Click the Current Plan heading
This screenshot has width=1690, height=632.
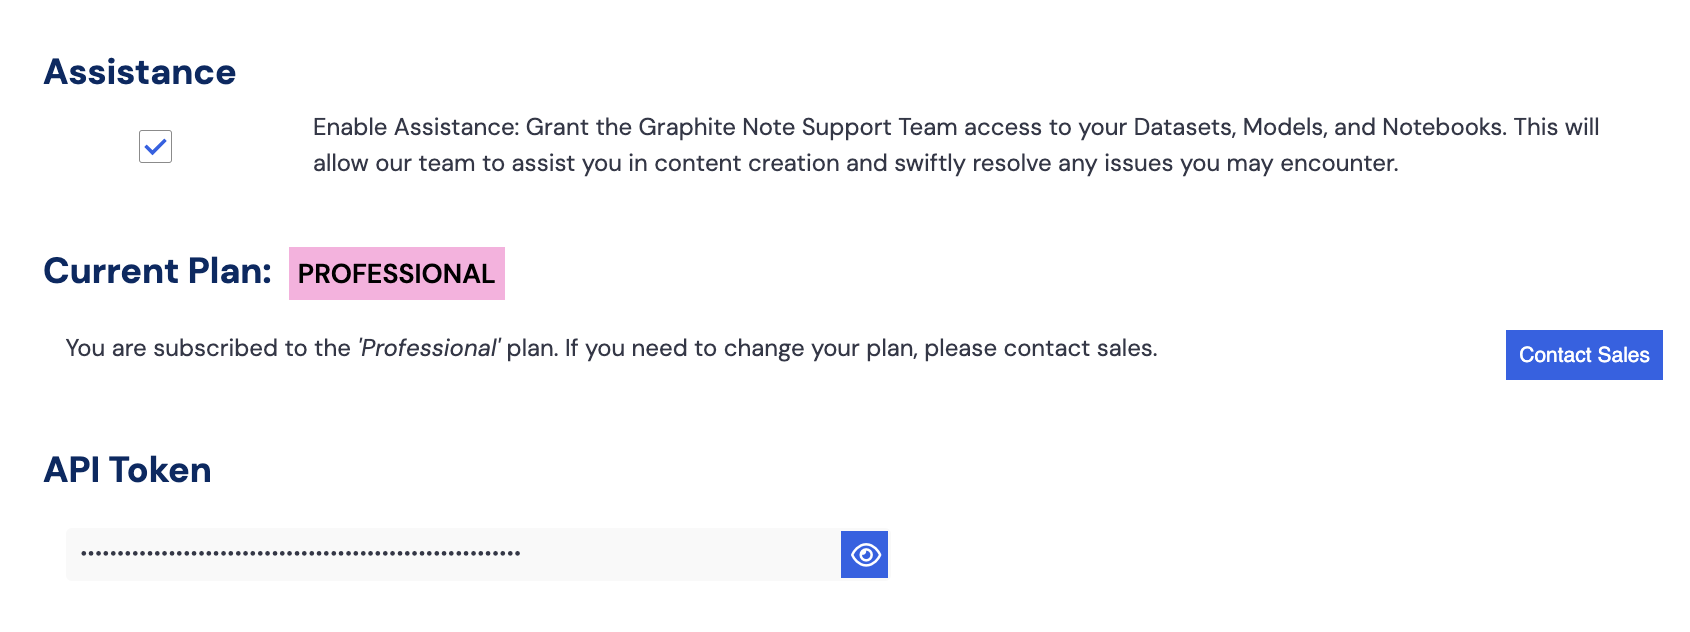(x=157, y=271)
